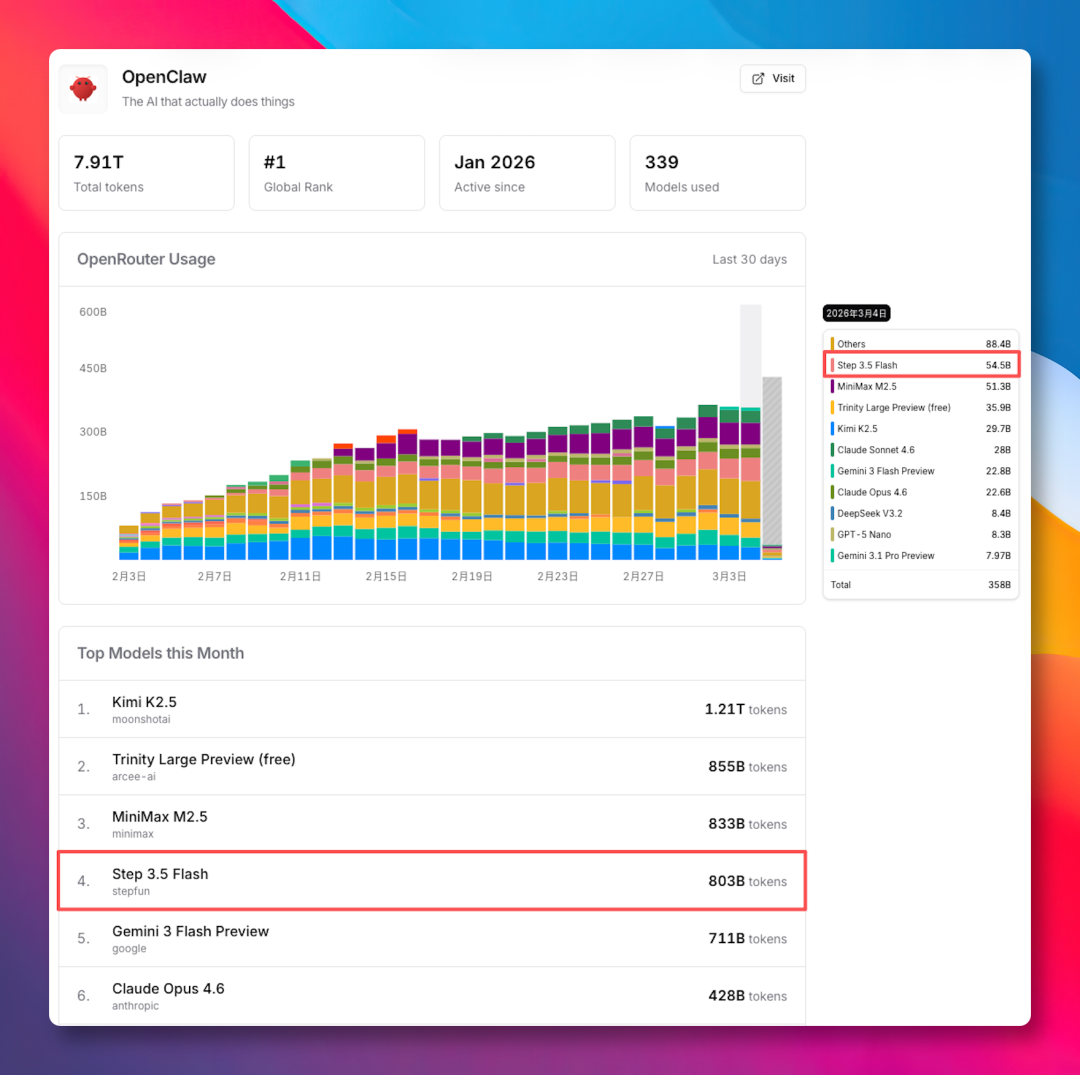Click the 2026年3月4日 date tooltip label
The image size is (1080, 1075).
pos(856,313)
